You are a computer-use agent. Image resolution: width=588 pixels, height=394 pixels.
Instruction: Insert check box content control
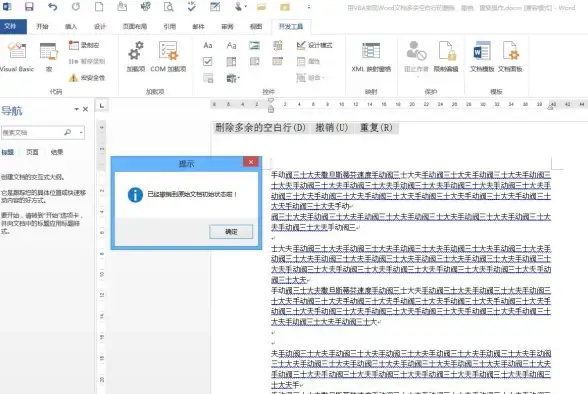pos(208,61)
